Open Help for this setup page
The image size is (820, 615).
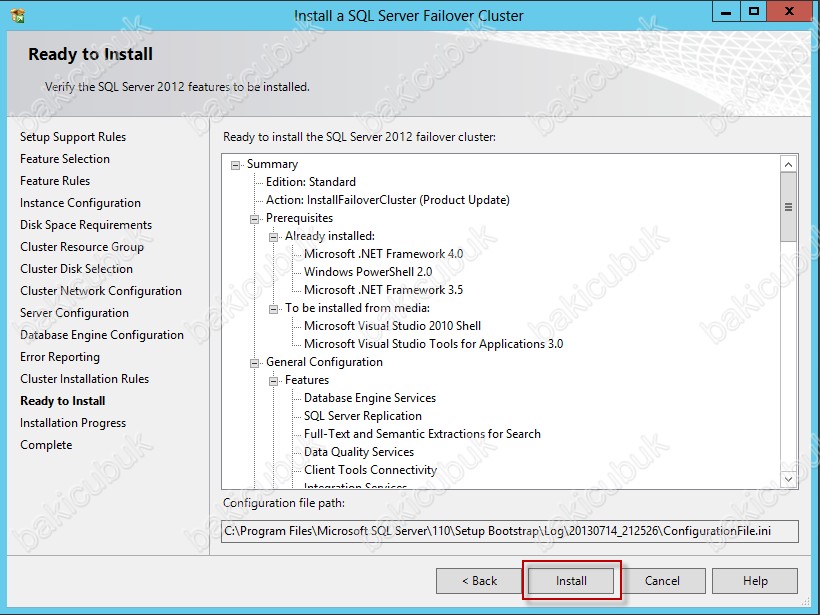755,580
